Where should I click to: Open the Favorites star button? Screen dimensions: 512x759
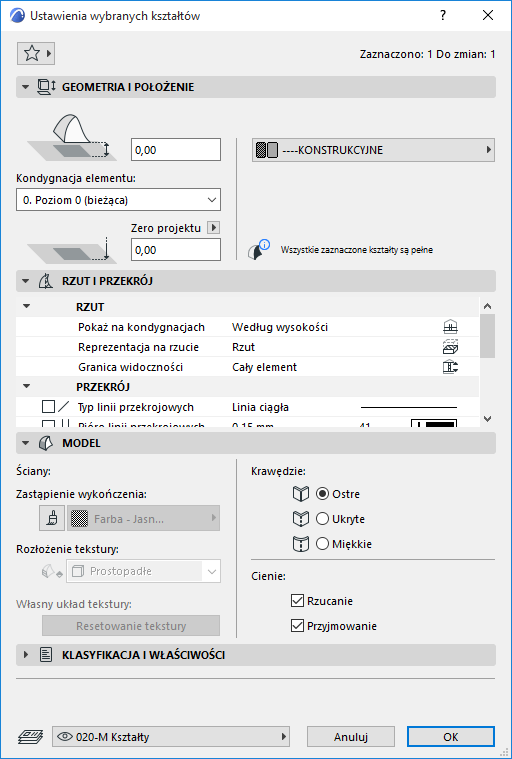pos(35,53)
